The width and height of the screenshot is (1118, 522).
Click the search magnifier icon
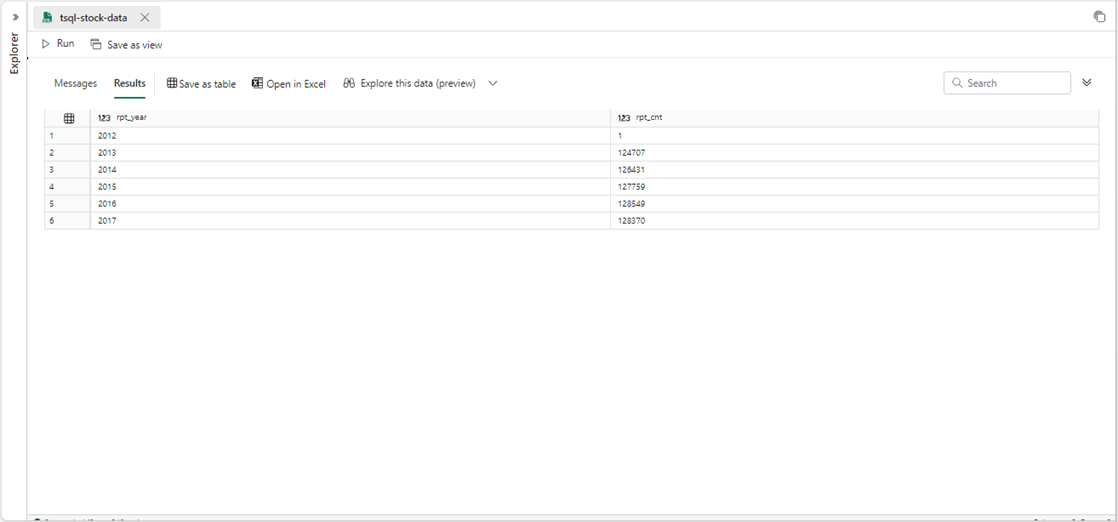click(x=957, y=83)
